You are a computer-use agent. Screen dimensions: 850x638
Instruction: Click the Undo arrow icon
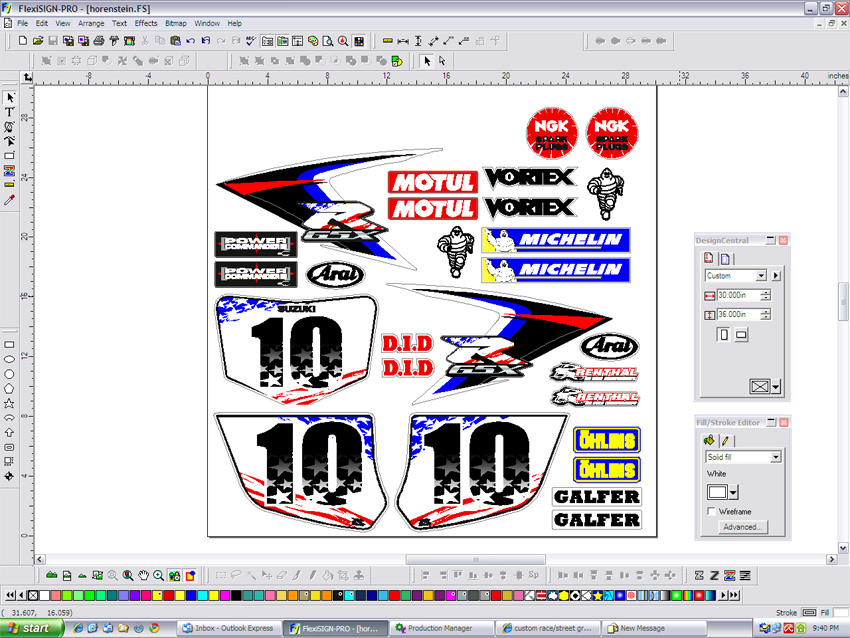coord(190,41)
